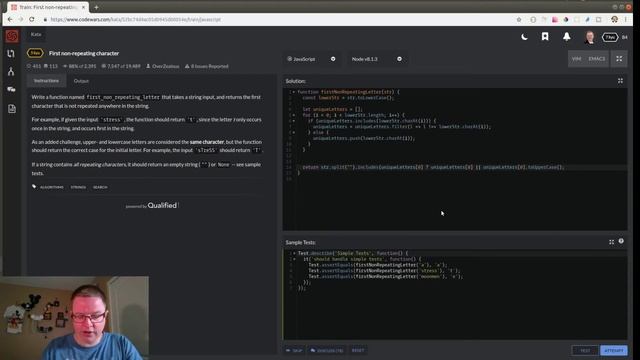Run the TEST button
The image size is (640, 360).
pyautogui.click(x=585, y=350)
